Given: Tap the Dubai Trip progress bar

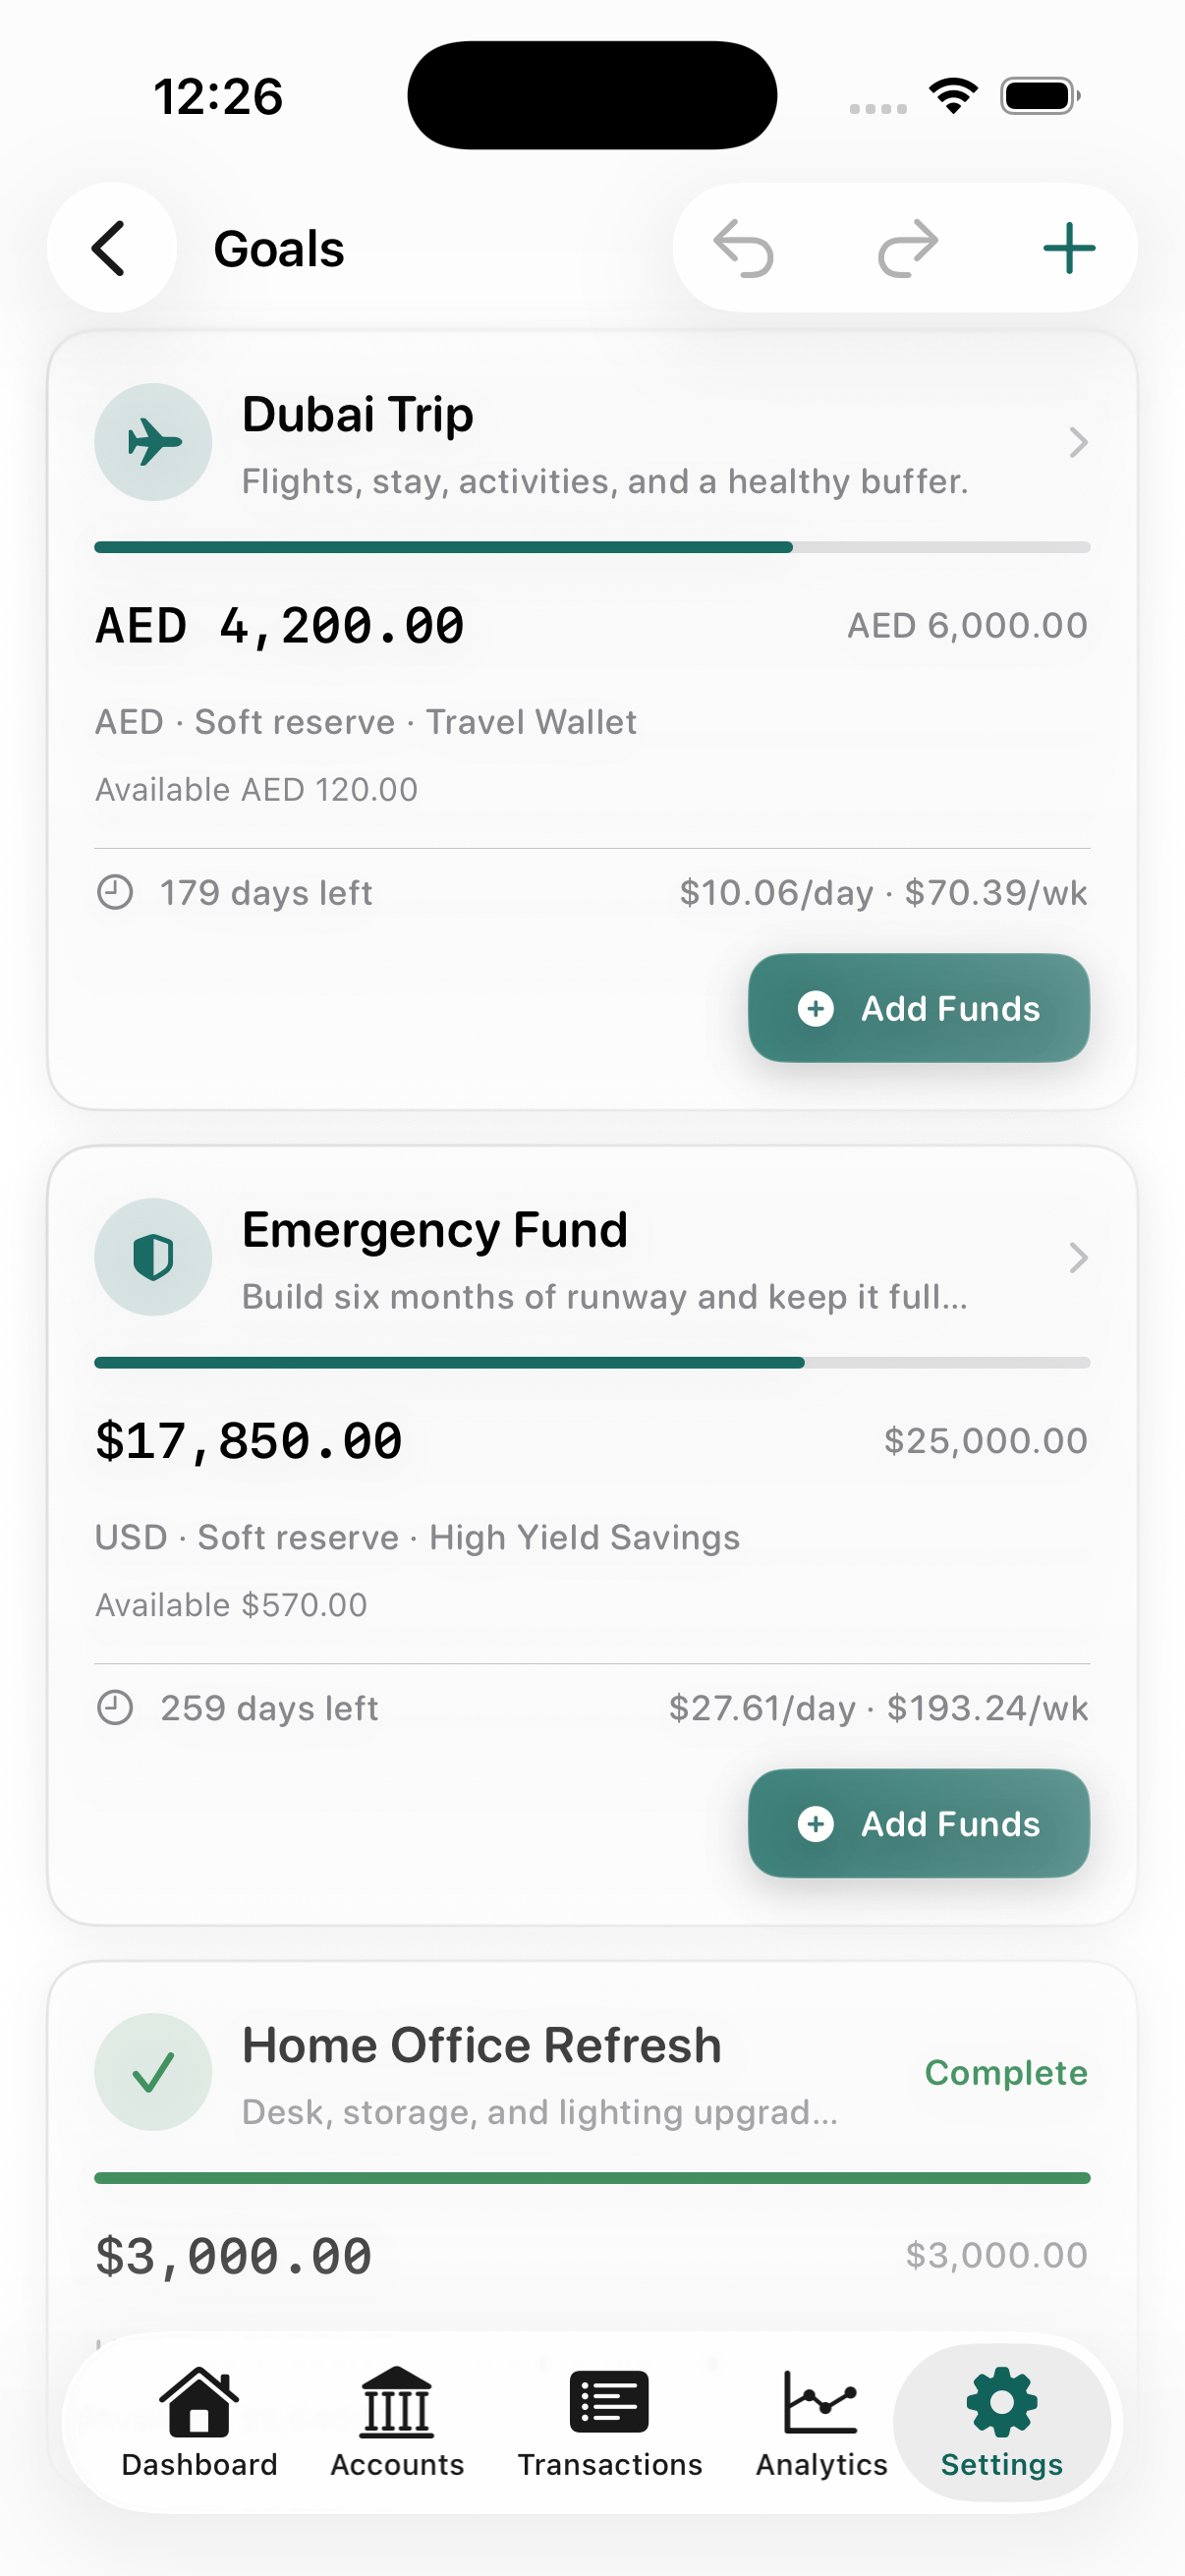Looking at the screenshot, I should [592, 547].
